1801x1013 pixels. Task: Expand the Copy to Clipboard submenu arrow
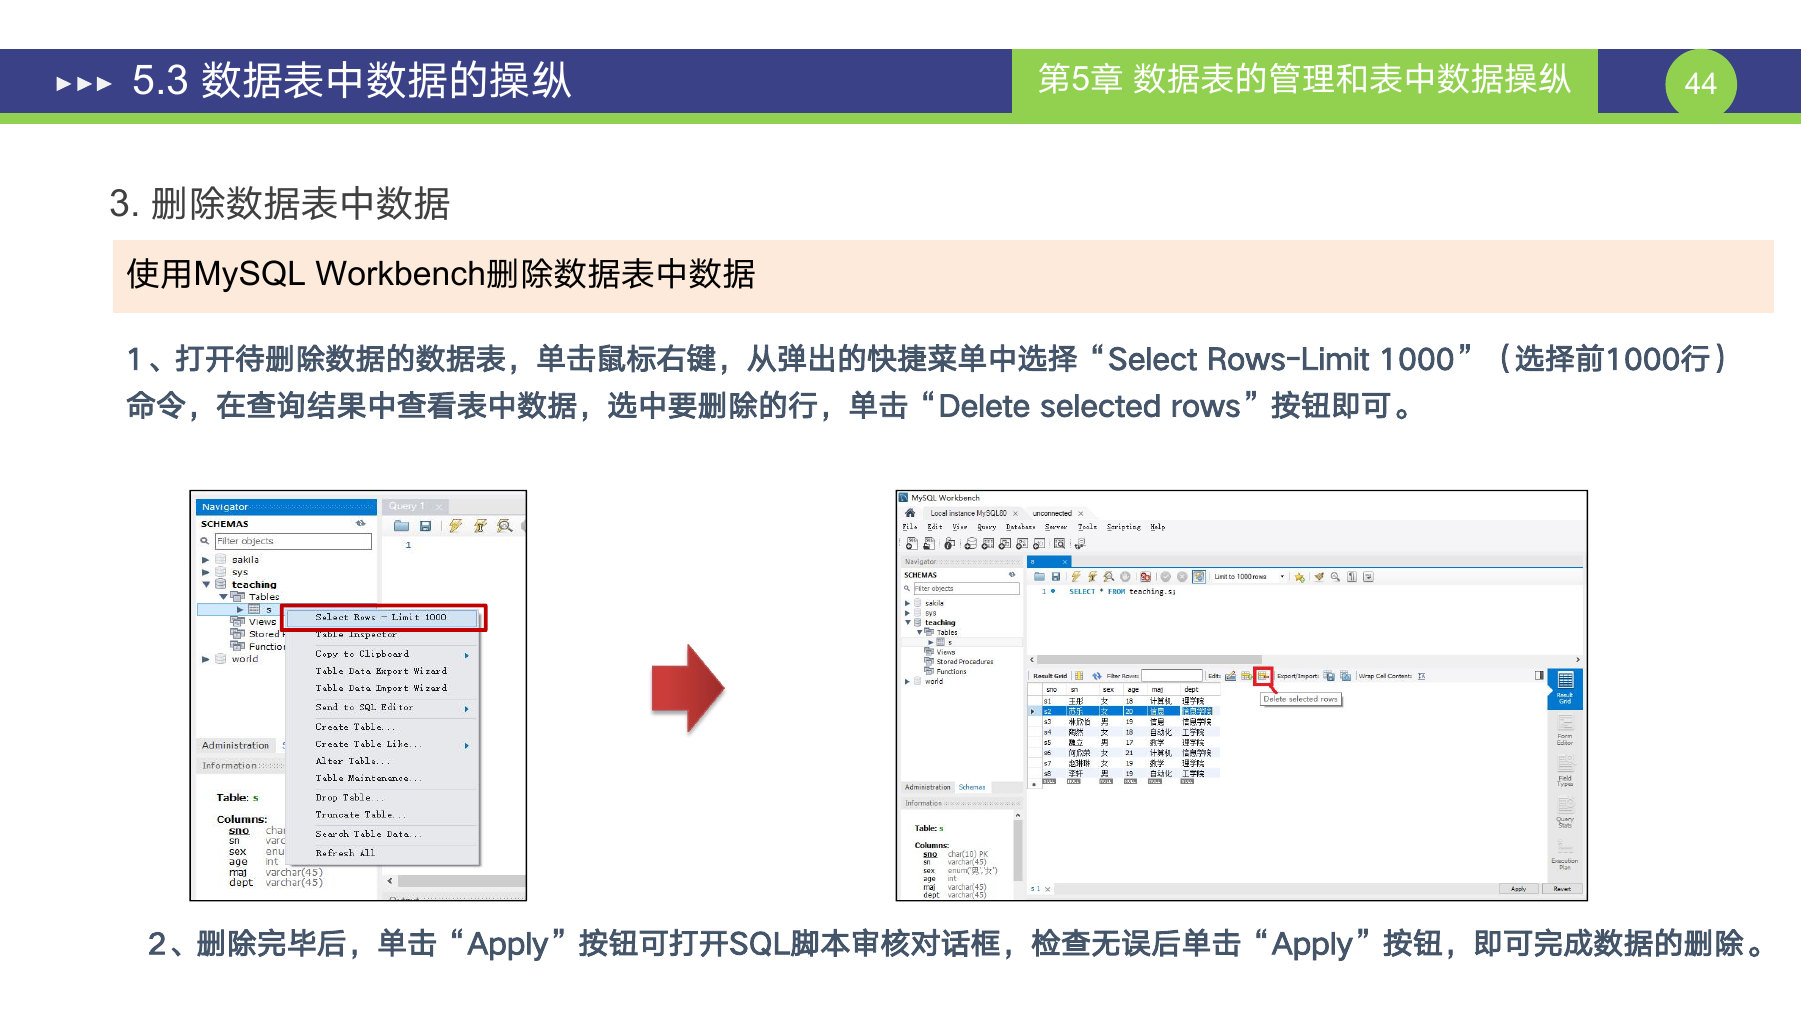pyautogui.click(x=467, y=655)
